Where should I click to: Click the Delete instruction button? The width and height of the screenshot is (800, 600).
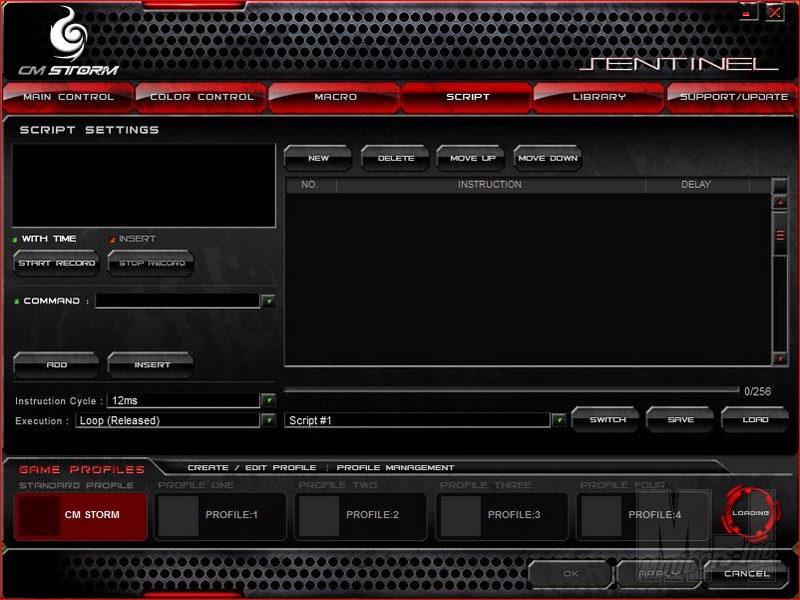point(395,158)
